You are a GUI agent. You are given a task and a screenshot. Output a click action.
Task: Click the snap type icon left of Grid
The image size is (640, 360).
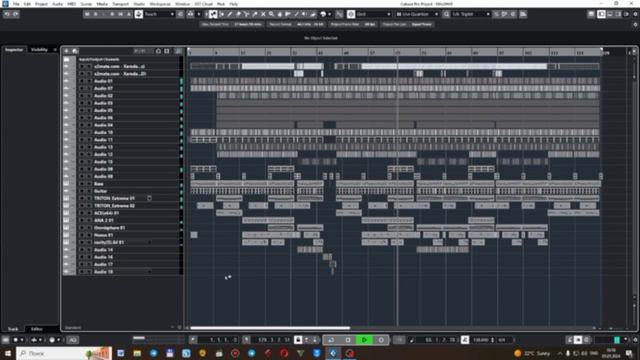[351, 14]
